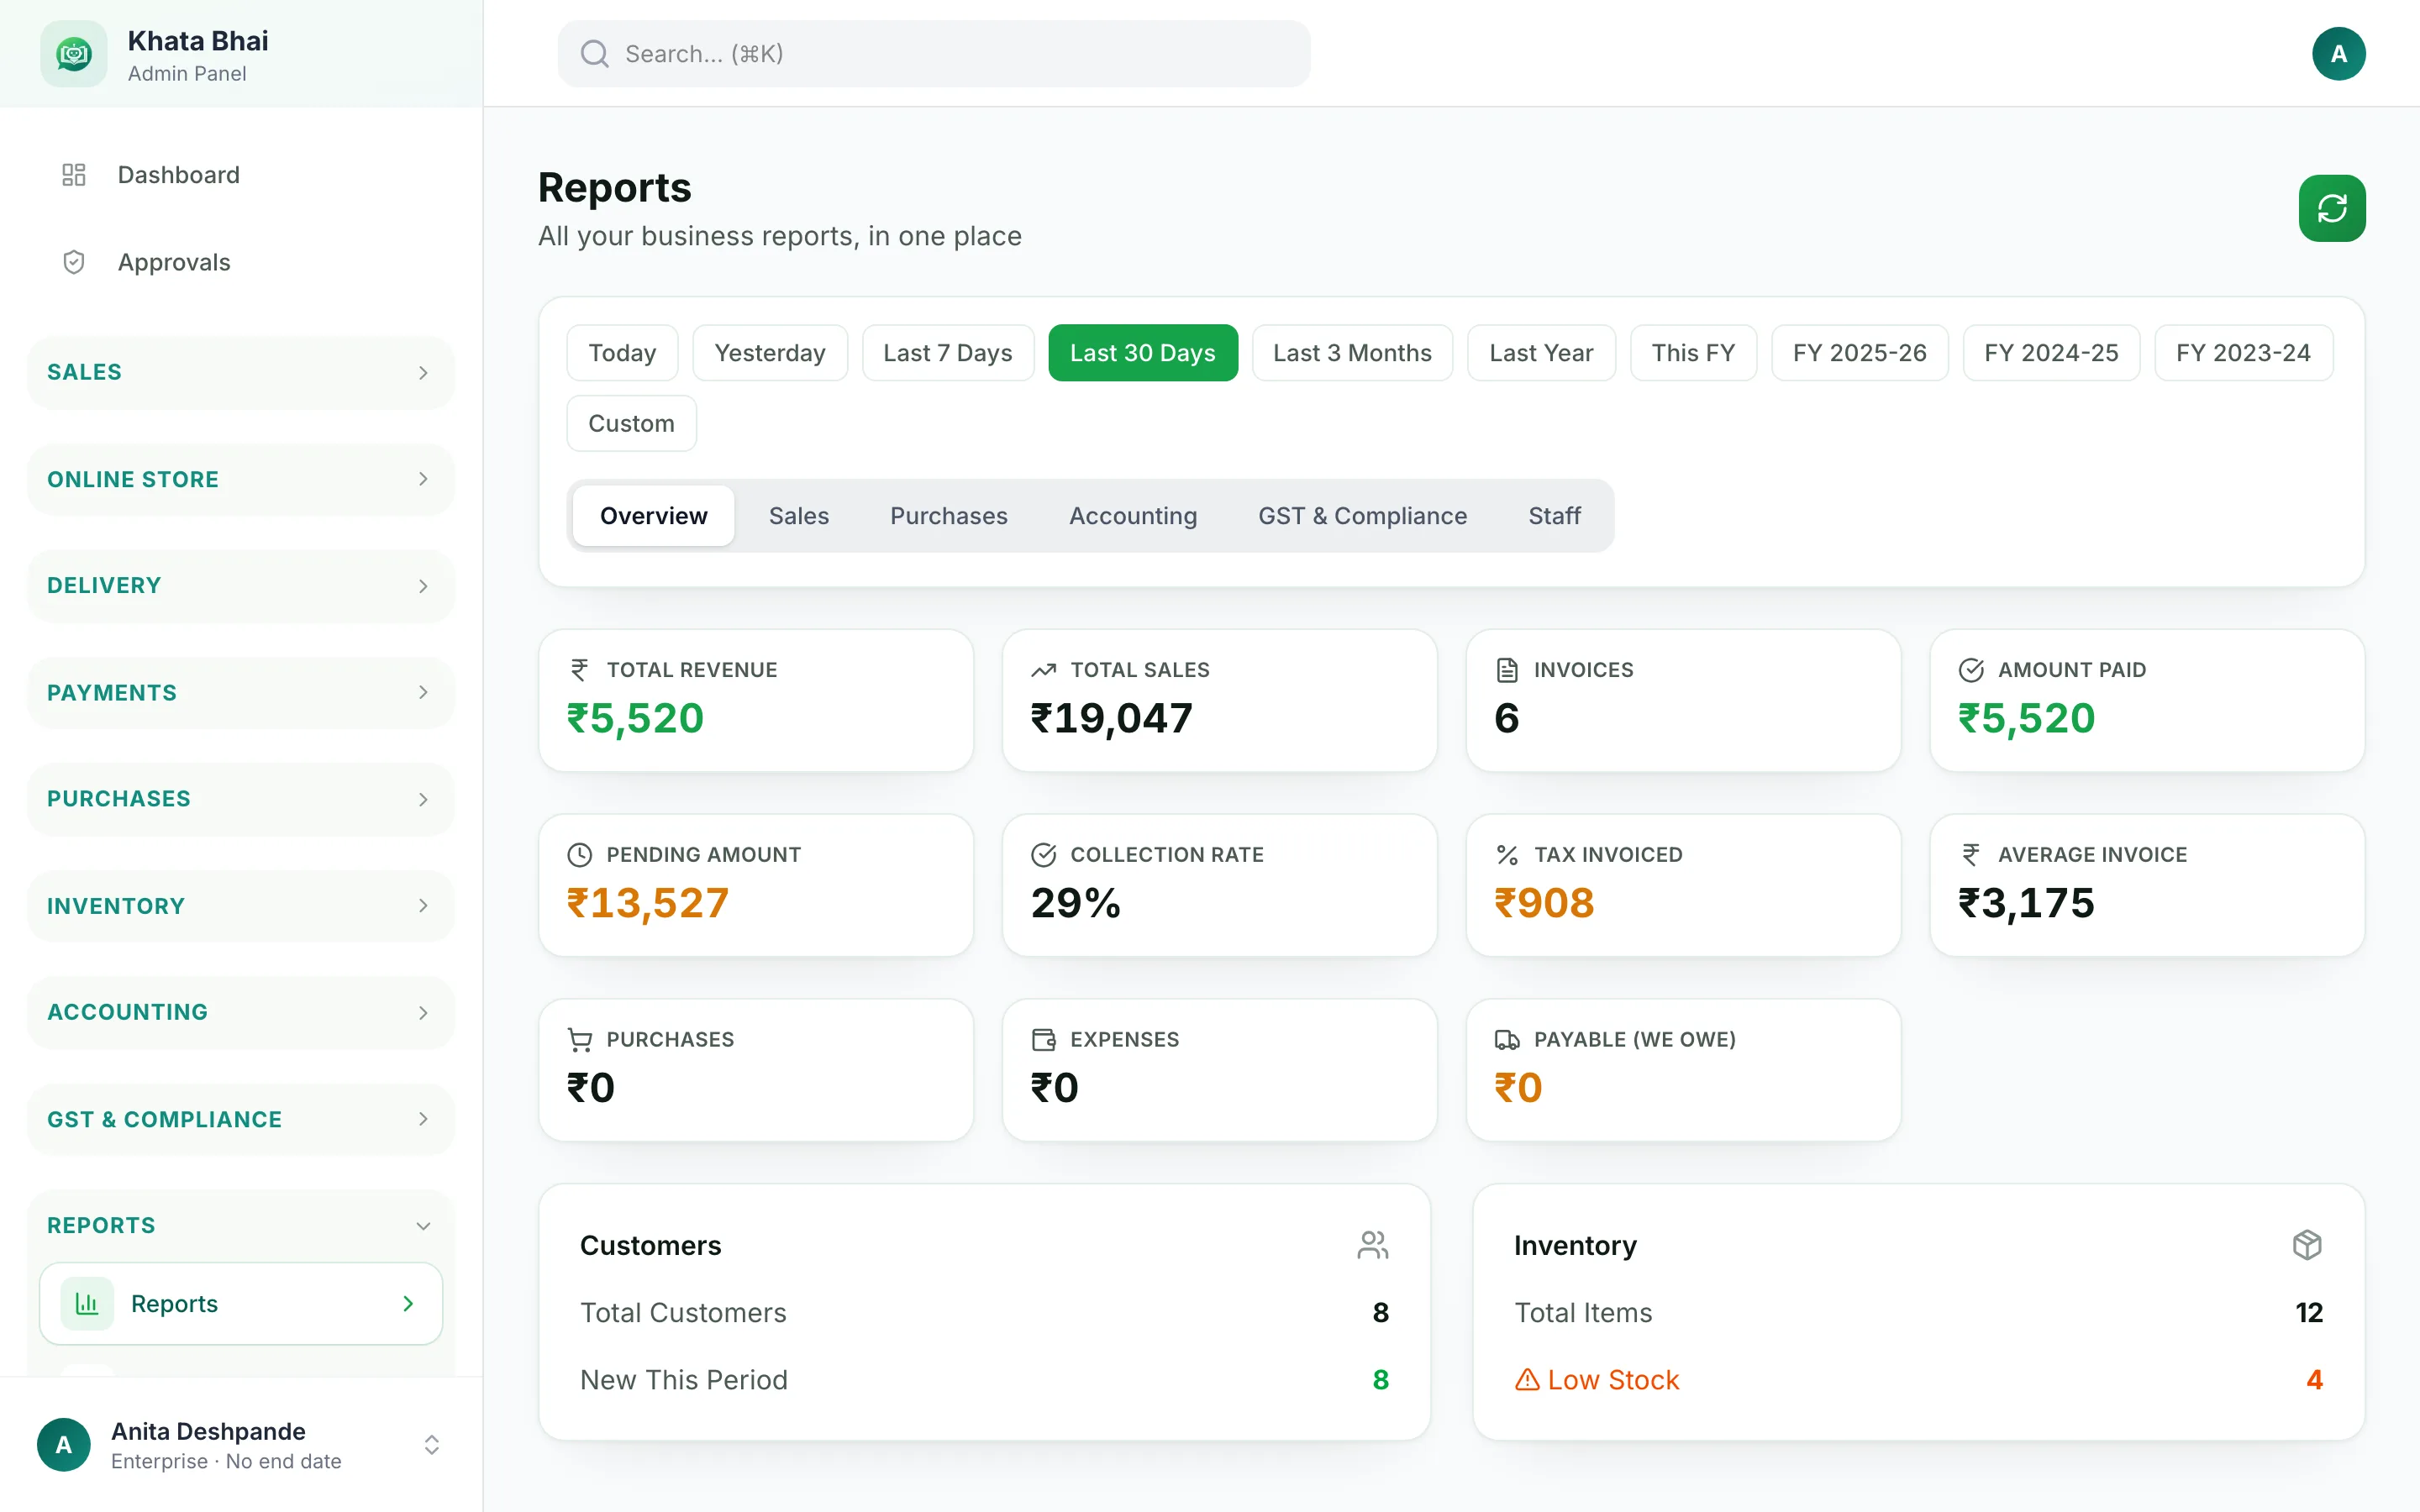Click the percent icon on Tax Invoiced
This screenshot has height=1512, width=2420.
coord(1507,855)
